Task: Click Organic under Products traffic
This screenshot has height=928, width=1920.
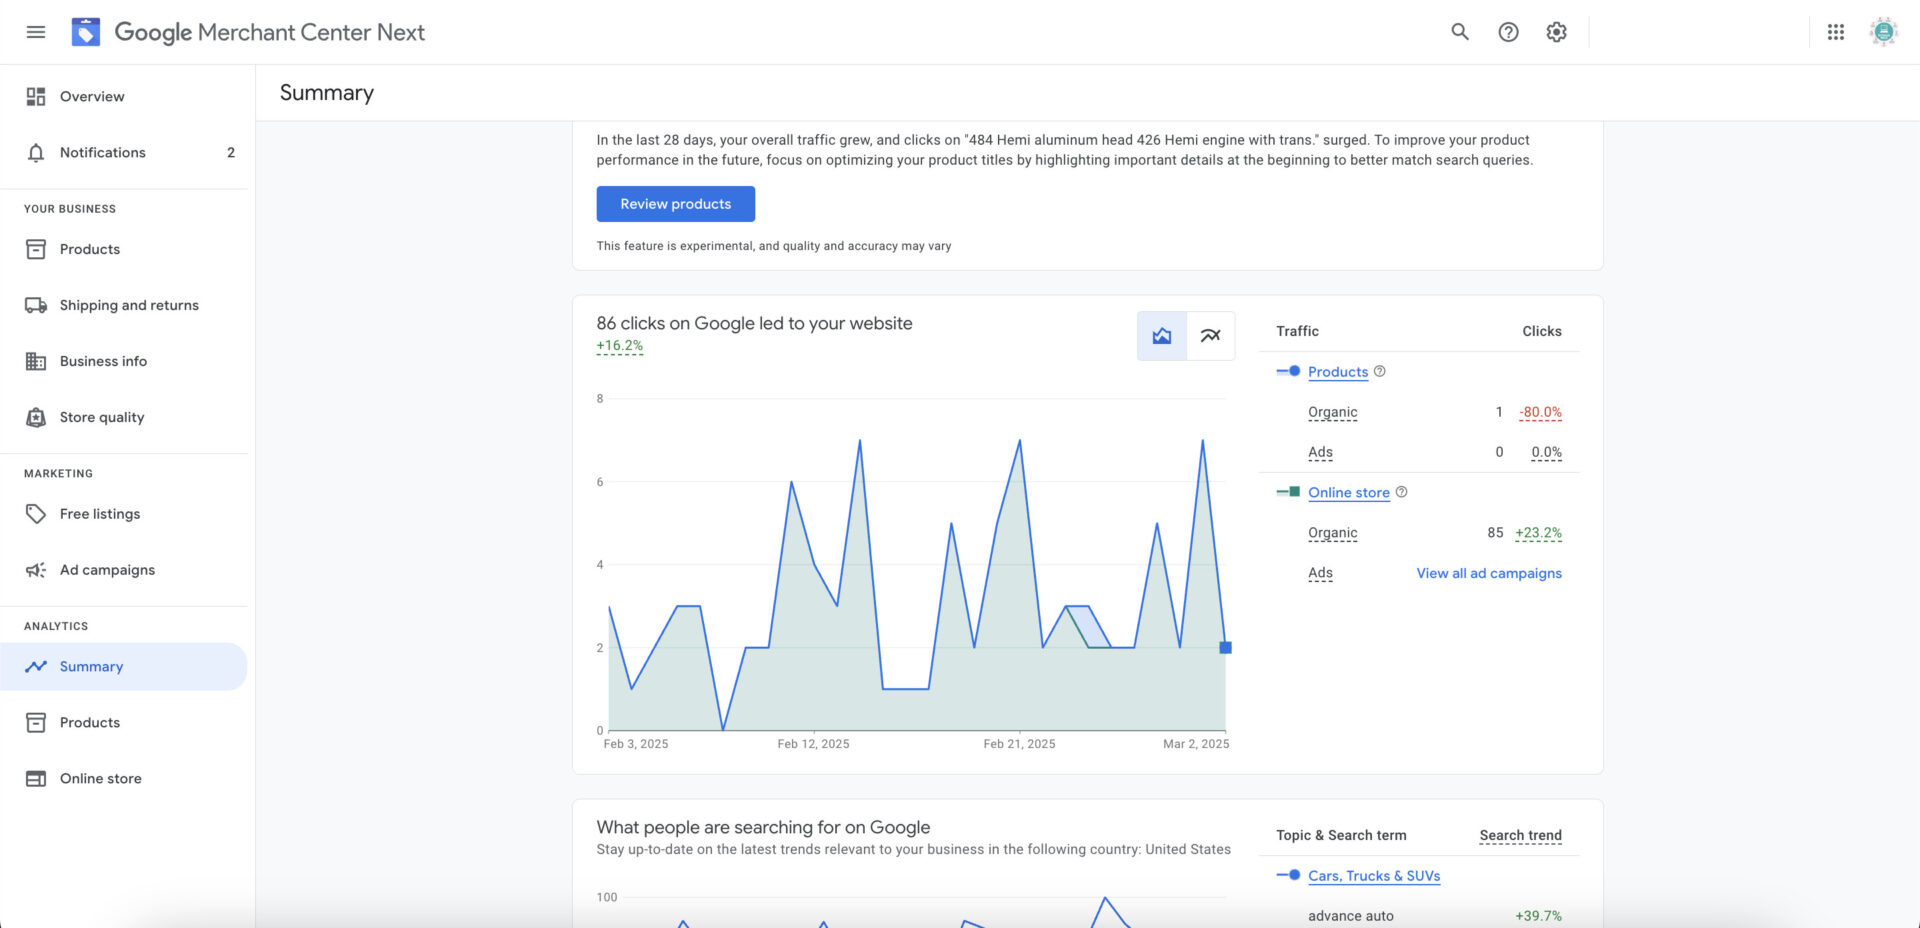Action: 1333,412
